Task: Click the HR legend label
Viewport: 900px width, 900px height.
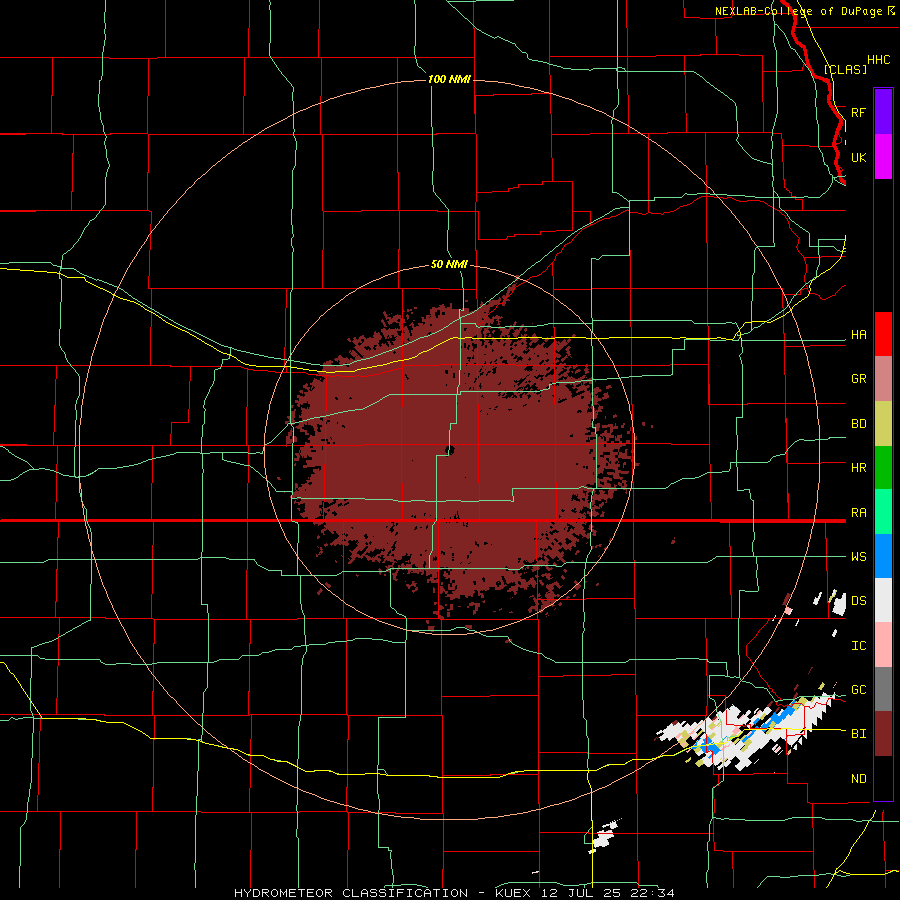Action: (x=859, y=468)
